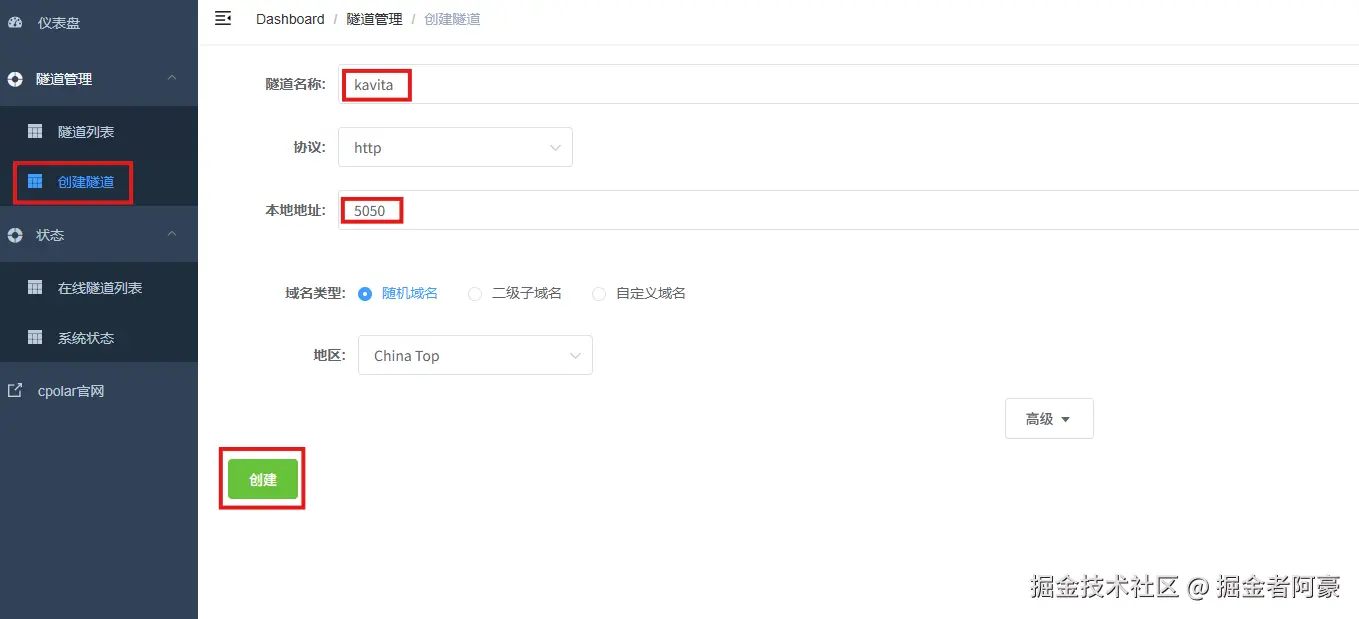Viewport: 1359px width, 619px height.
Task: Click the icon next to 隧道管理
Action: 15,79
